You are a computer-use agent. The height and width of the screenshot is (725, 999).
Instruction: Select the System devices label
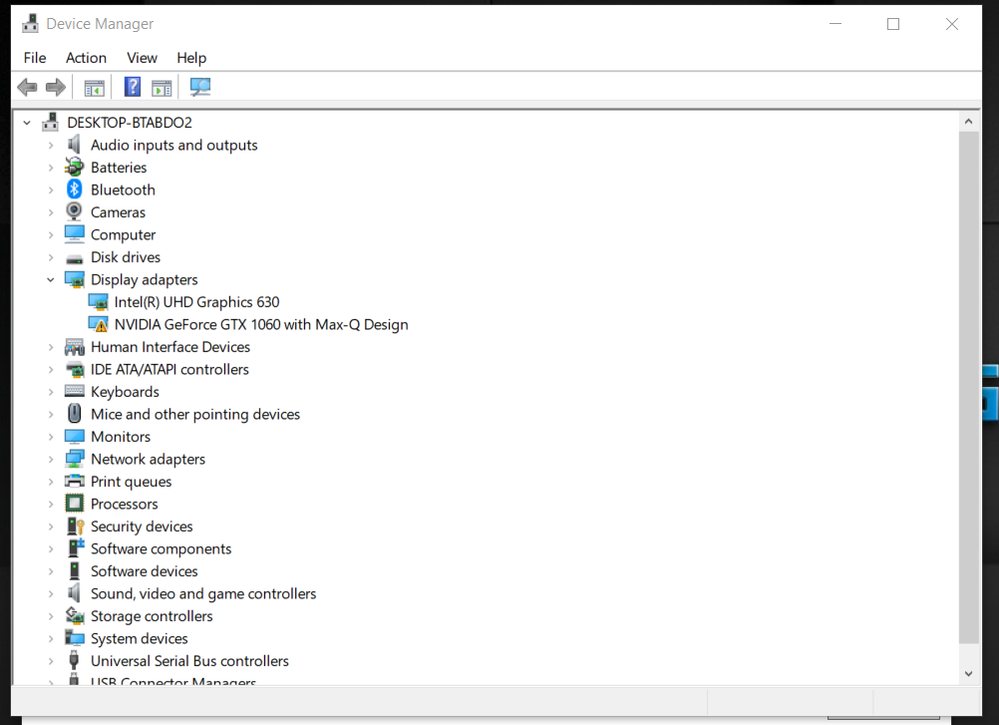[x=140, y=638]
